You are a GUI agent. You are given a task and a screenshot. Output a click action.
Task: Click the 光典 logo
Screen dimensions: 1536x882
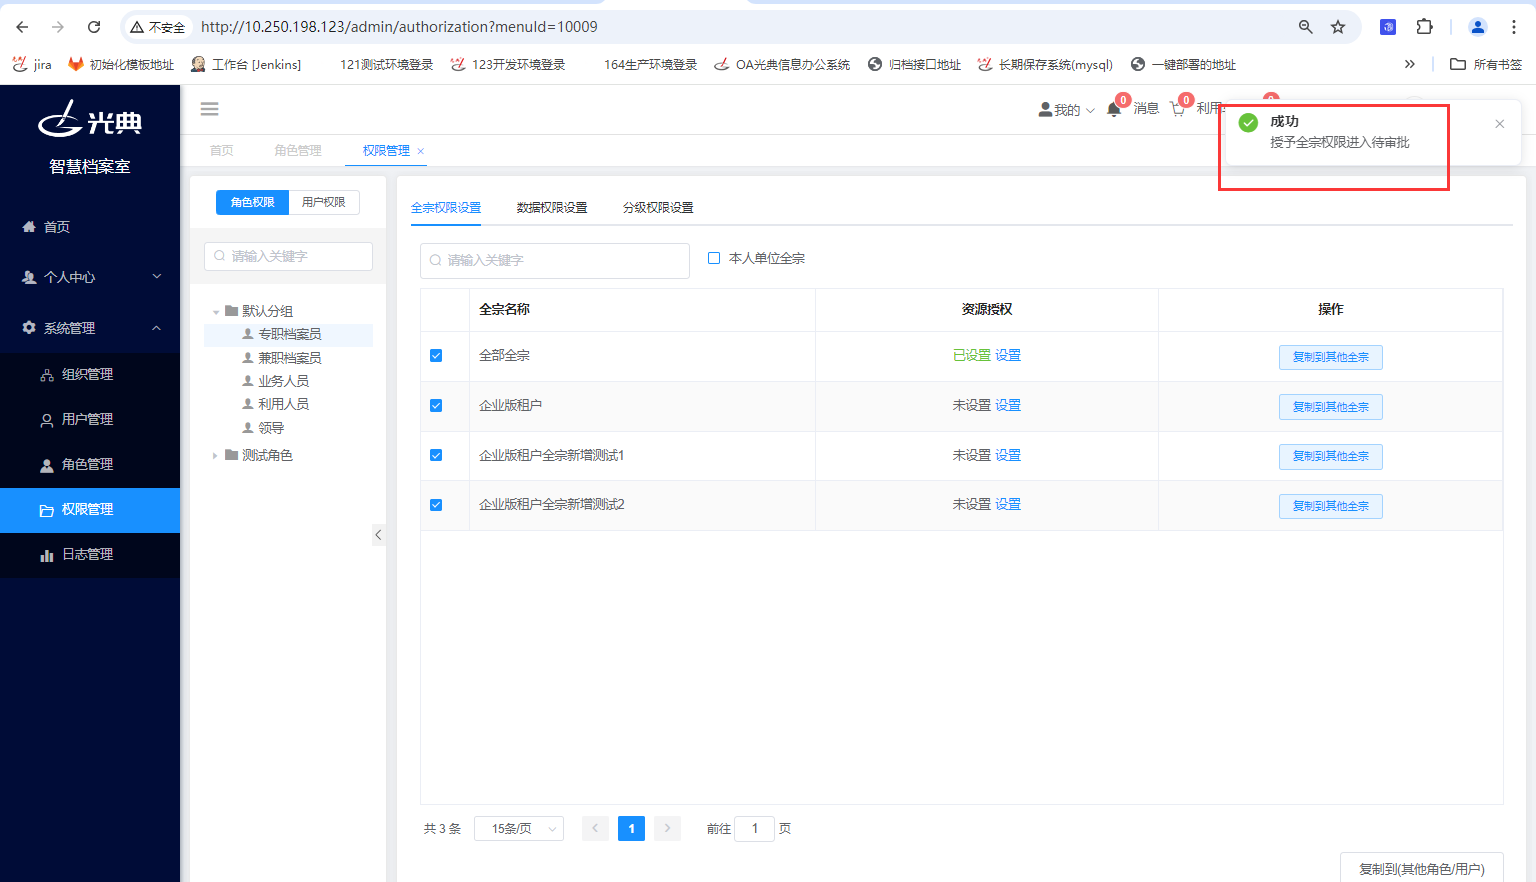point(90,120)
